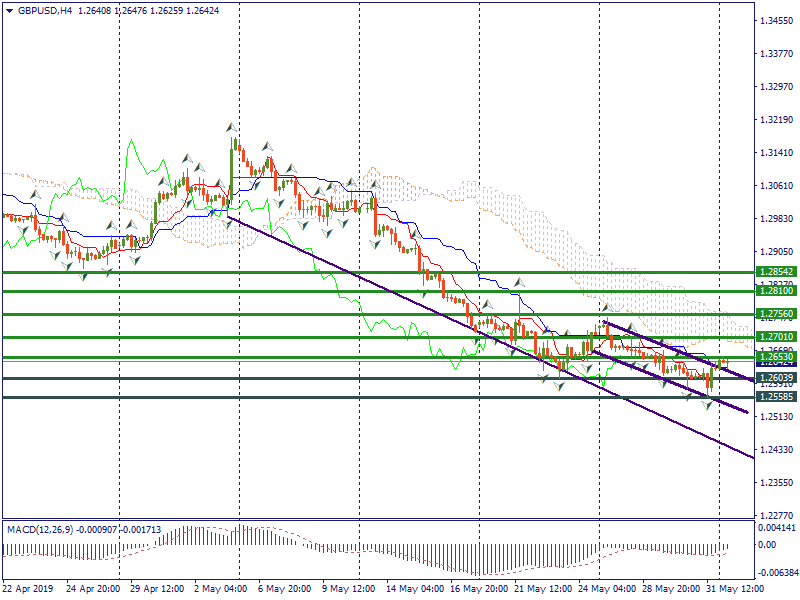800x600 pixels.
Task: Select the 1.26530 green price label
Action: (x=775, y=357)
